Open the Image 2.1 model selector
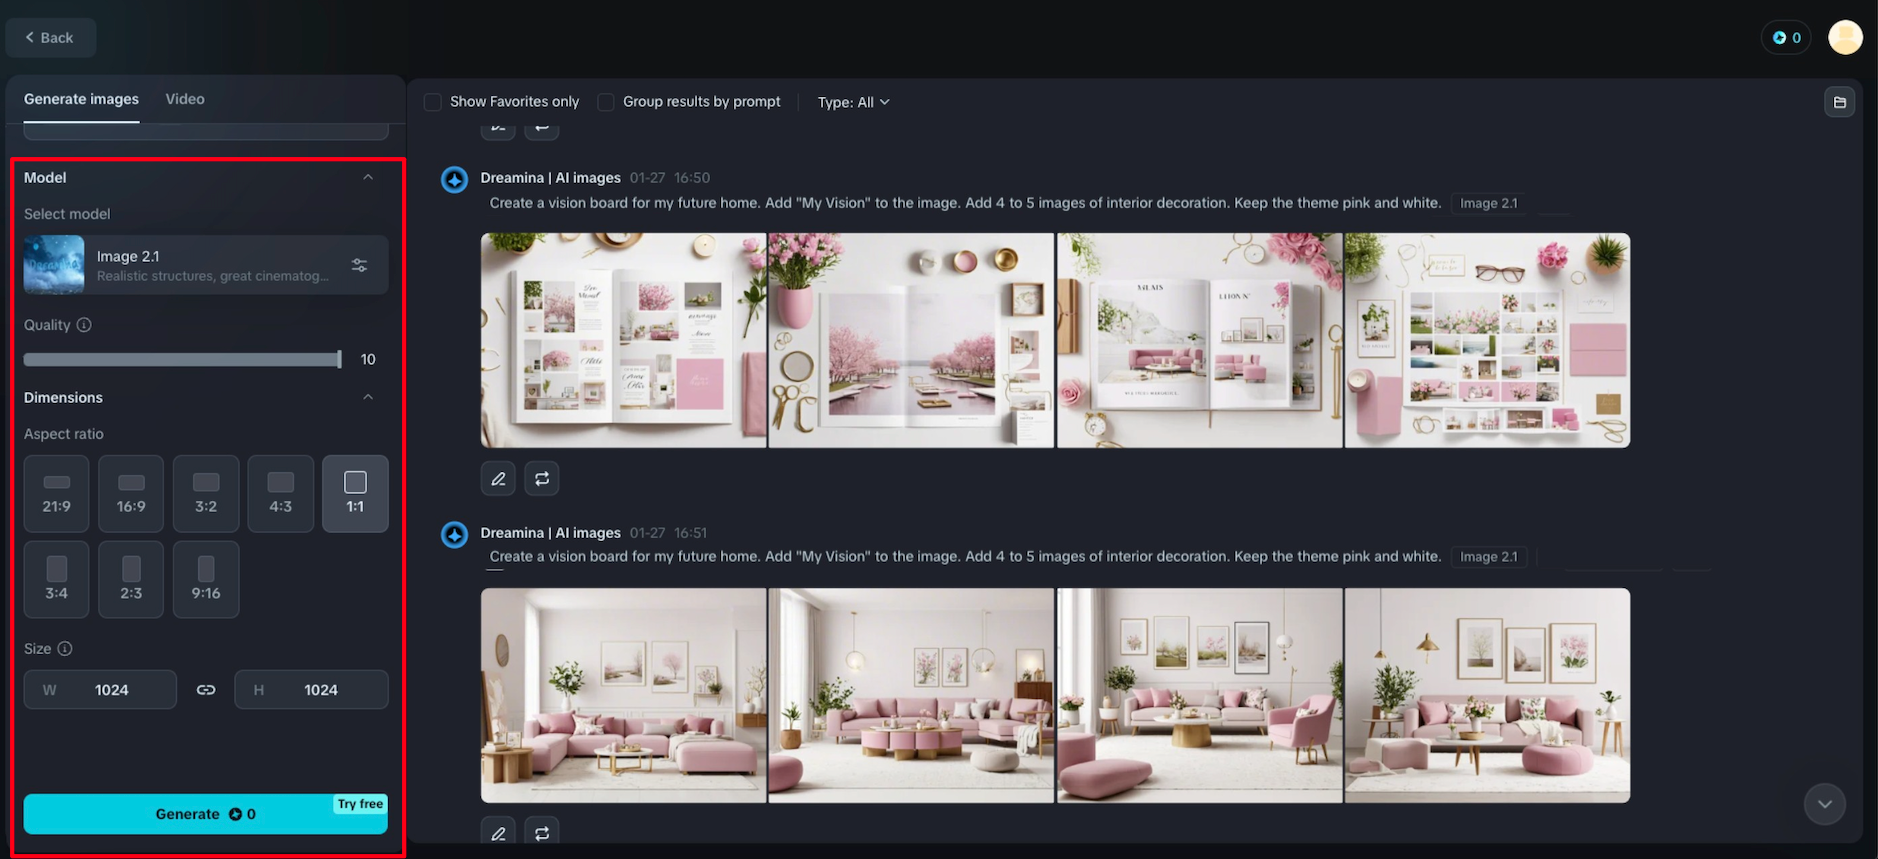This screenshot has width=1878, height=859. click(x=206, y=265)
